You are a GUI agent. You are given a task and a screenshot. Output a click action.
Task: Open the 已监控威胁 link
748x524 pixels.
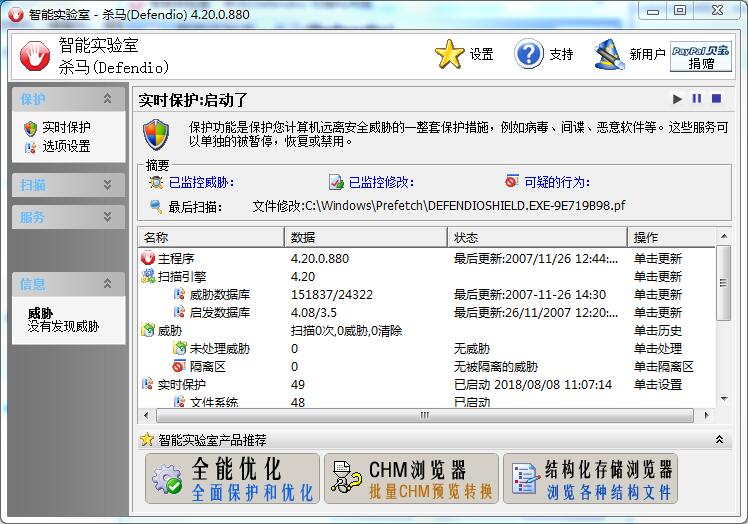pos(201,182)
